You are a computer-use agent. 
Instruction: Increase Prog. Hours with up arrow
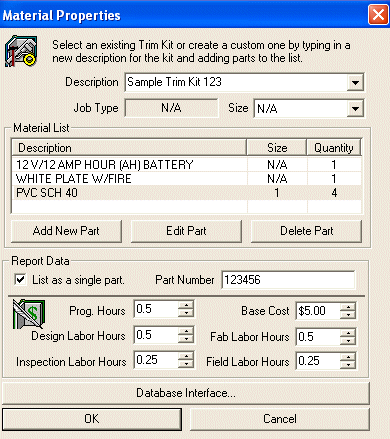[186, 305]
